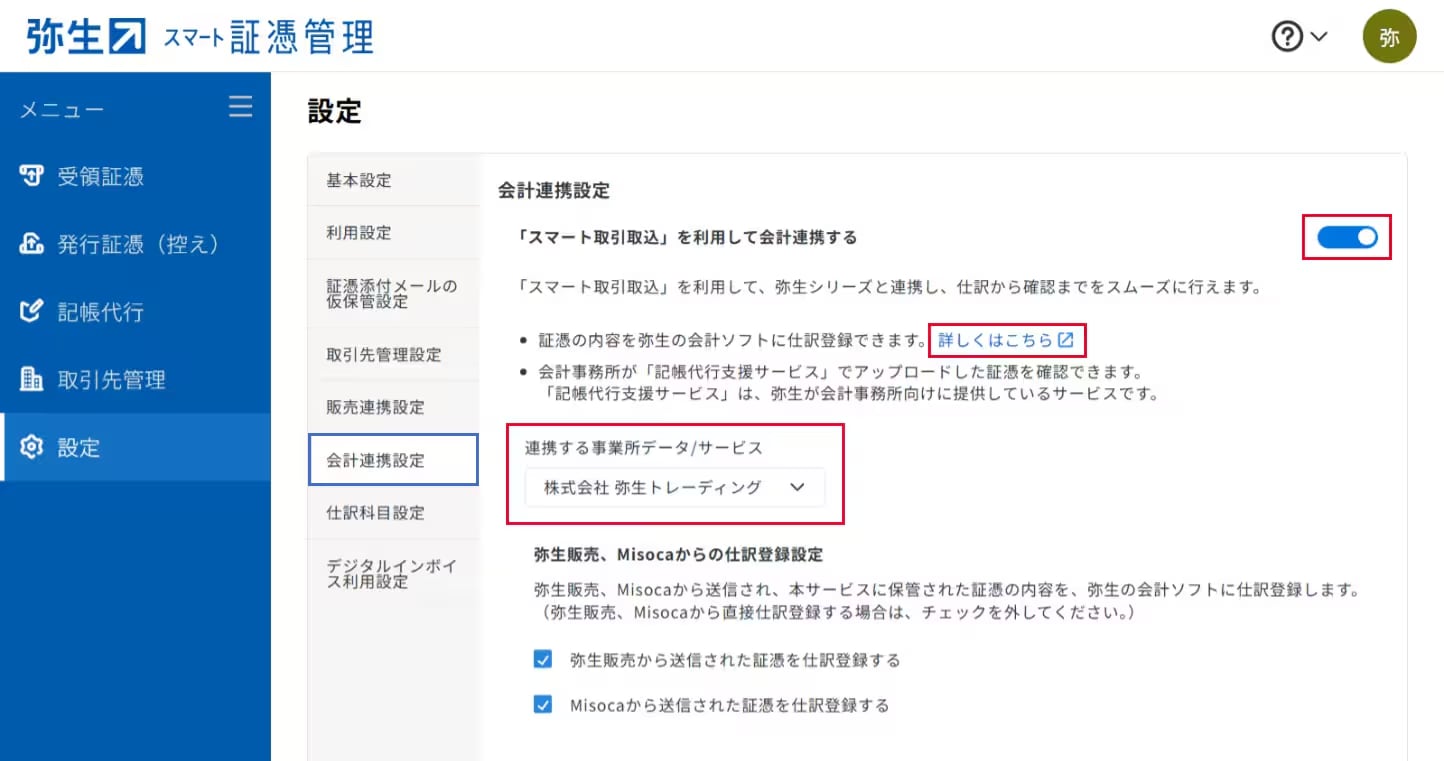Go to 取引先管理設定 settings tab

click(384, 355)
